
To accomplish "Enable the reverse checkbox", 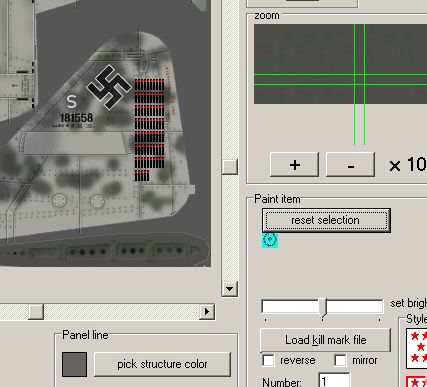I will (268, 360).
